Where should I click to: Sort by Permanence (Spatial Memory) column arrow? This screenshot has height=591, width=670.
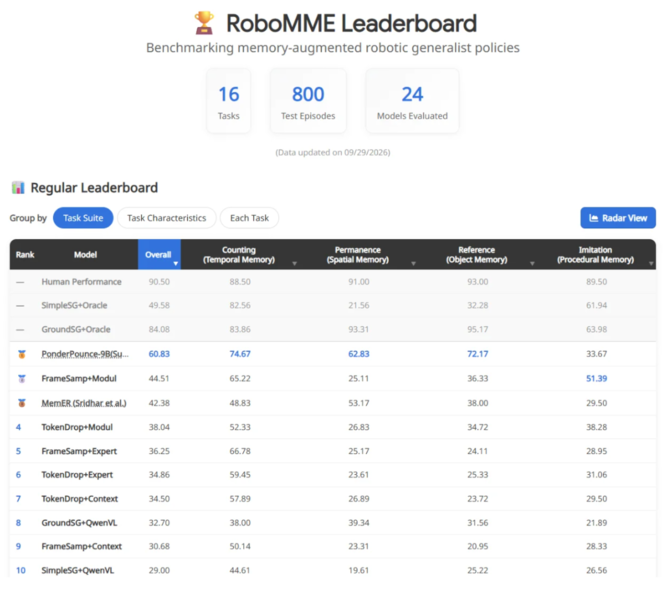pos(413,264)
